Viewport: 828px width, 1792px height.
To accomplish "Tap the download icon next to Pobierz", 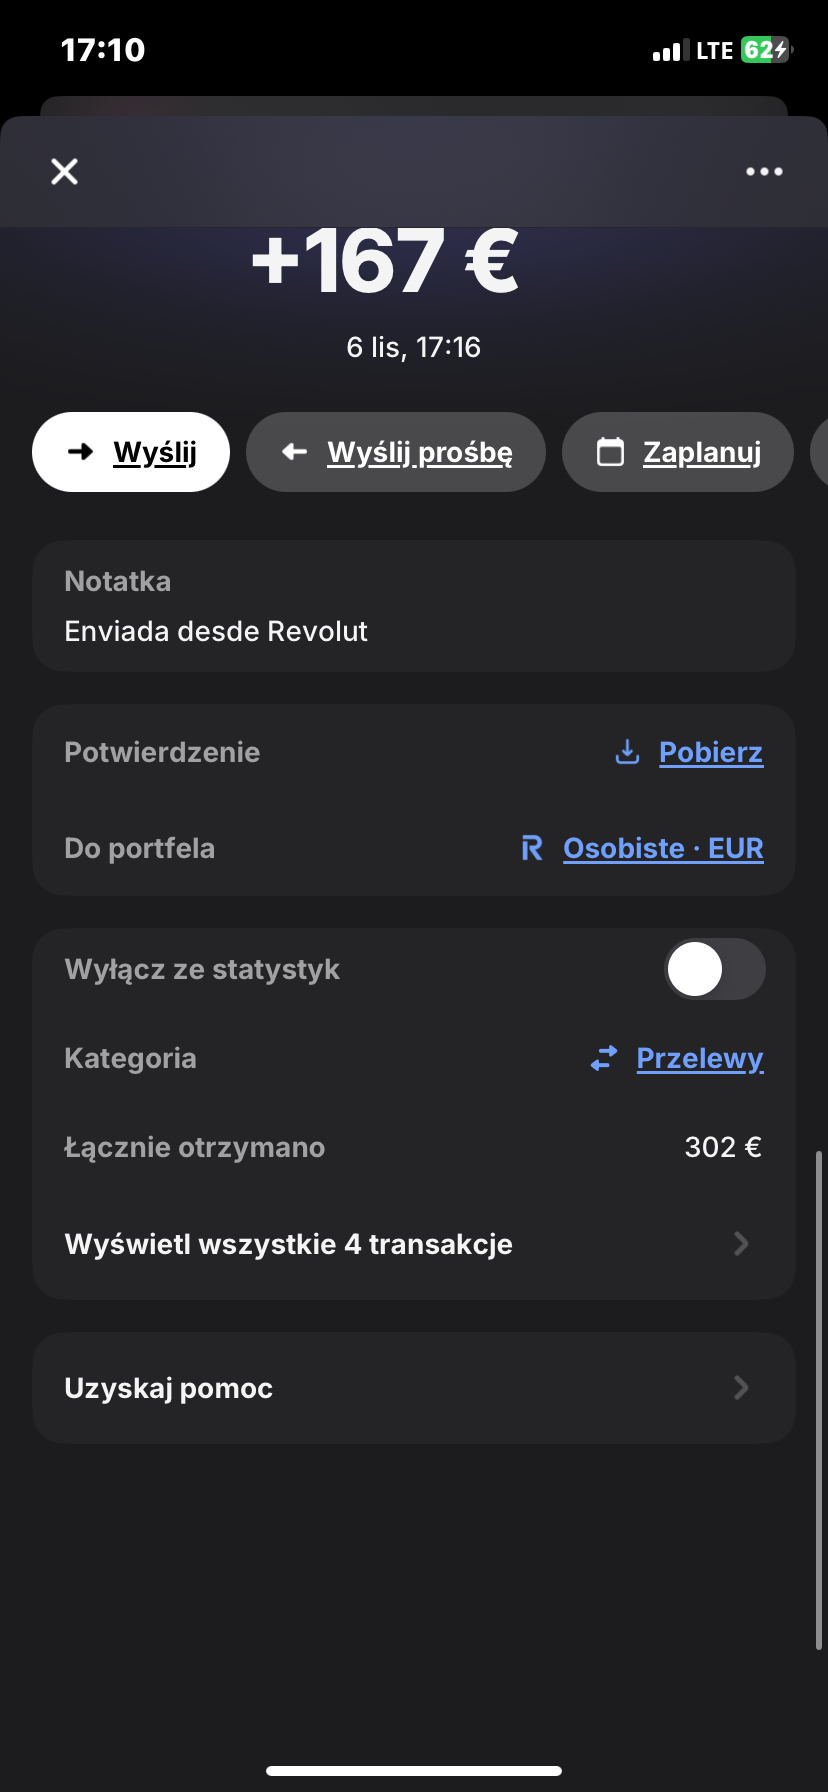I will [x=627, y=752].
